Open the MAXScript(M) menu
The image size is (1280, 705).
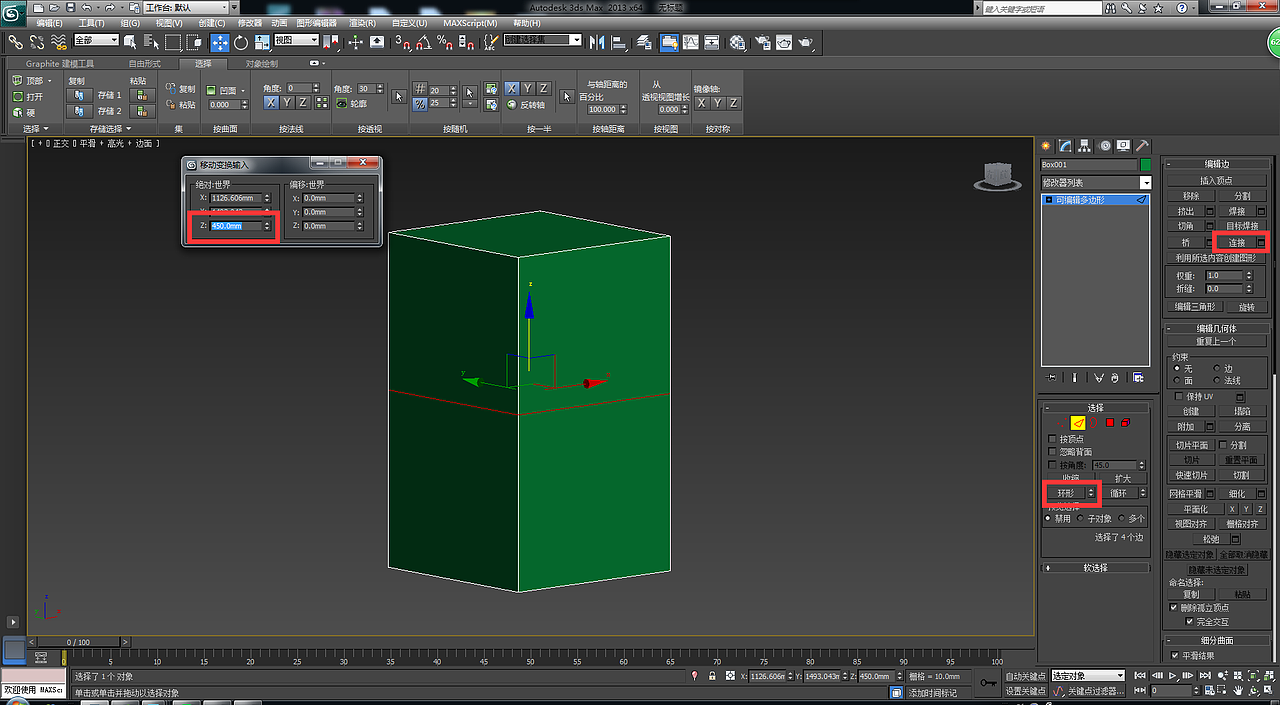[470, 23]
